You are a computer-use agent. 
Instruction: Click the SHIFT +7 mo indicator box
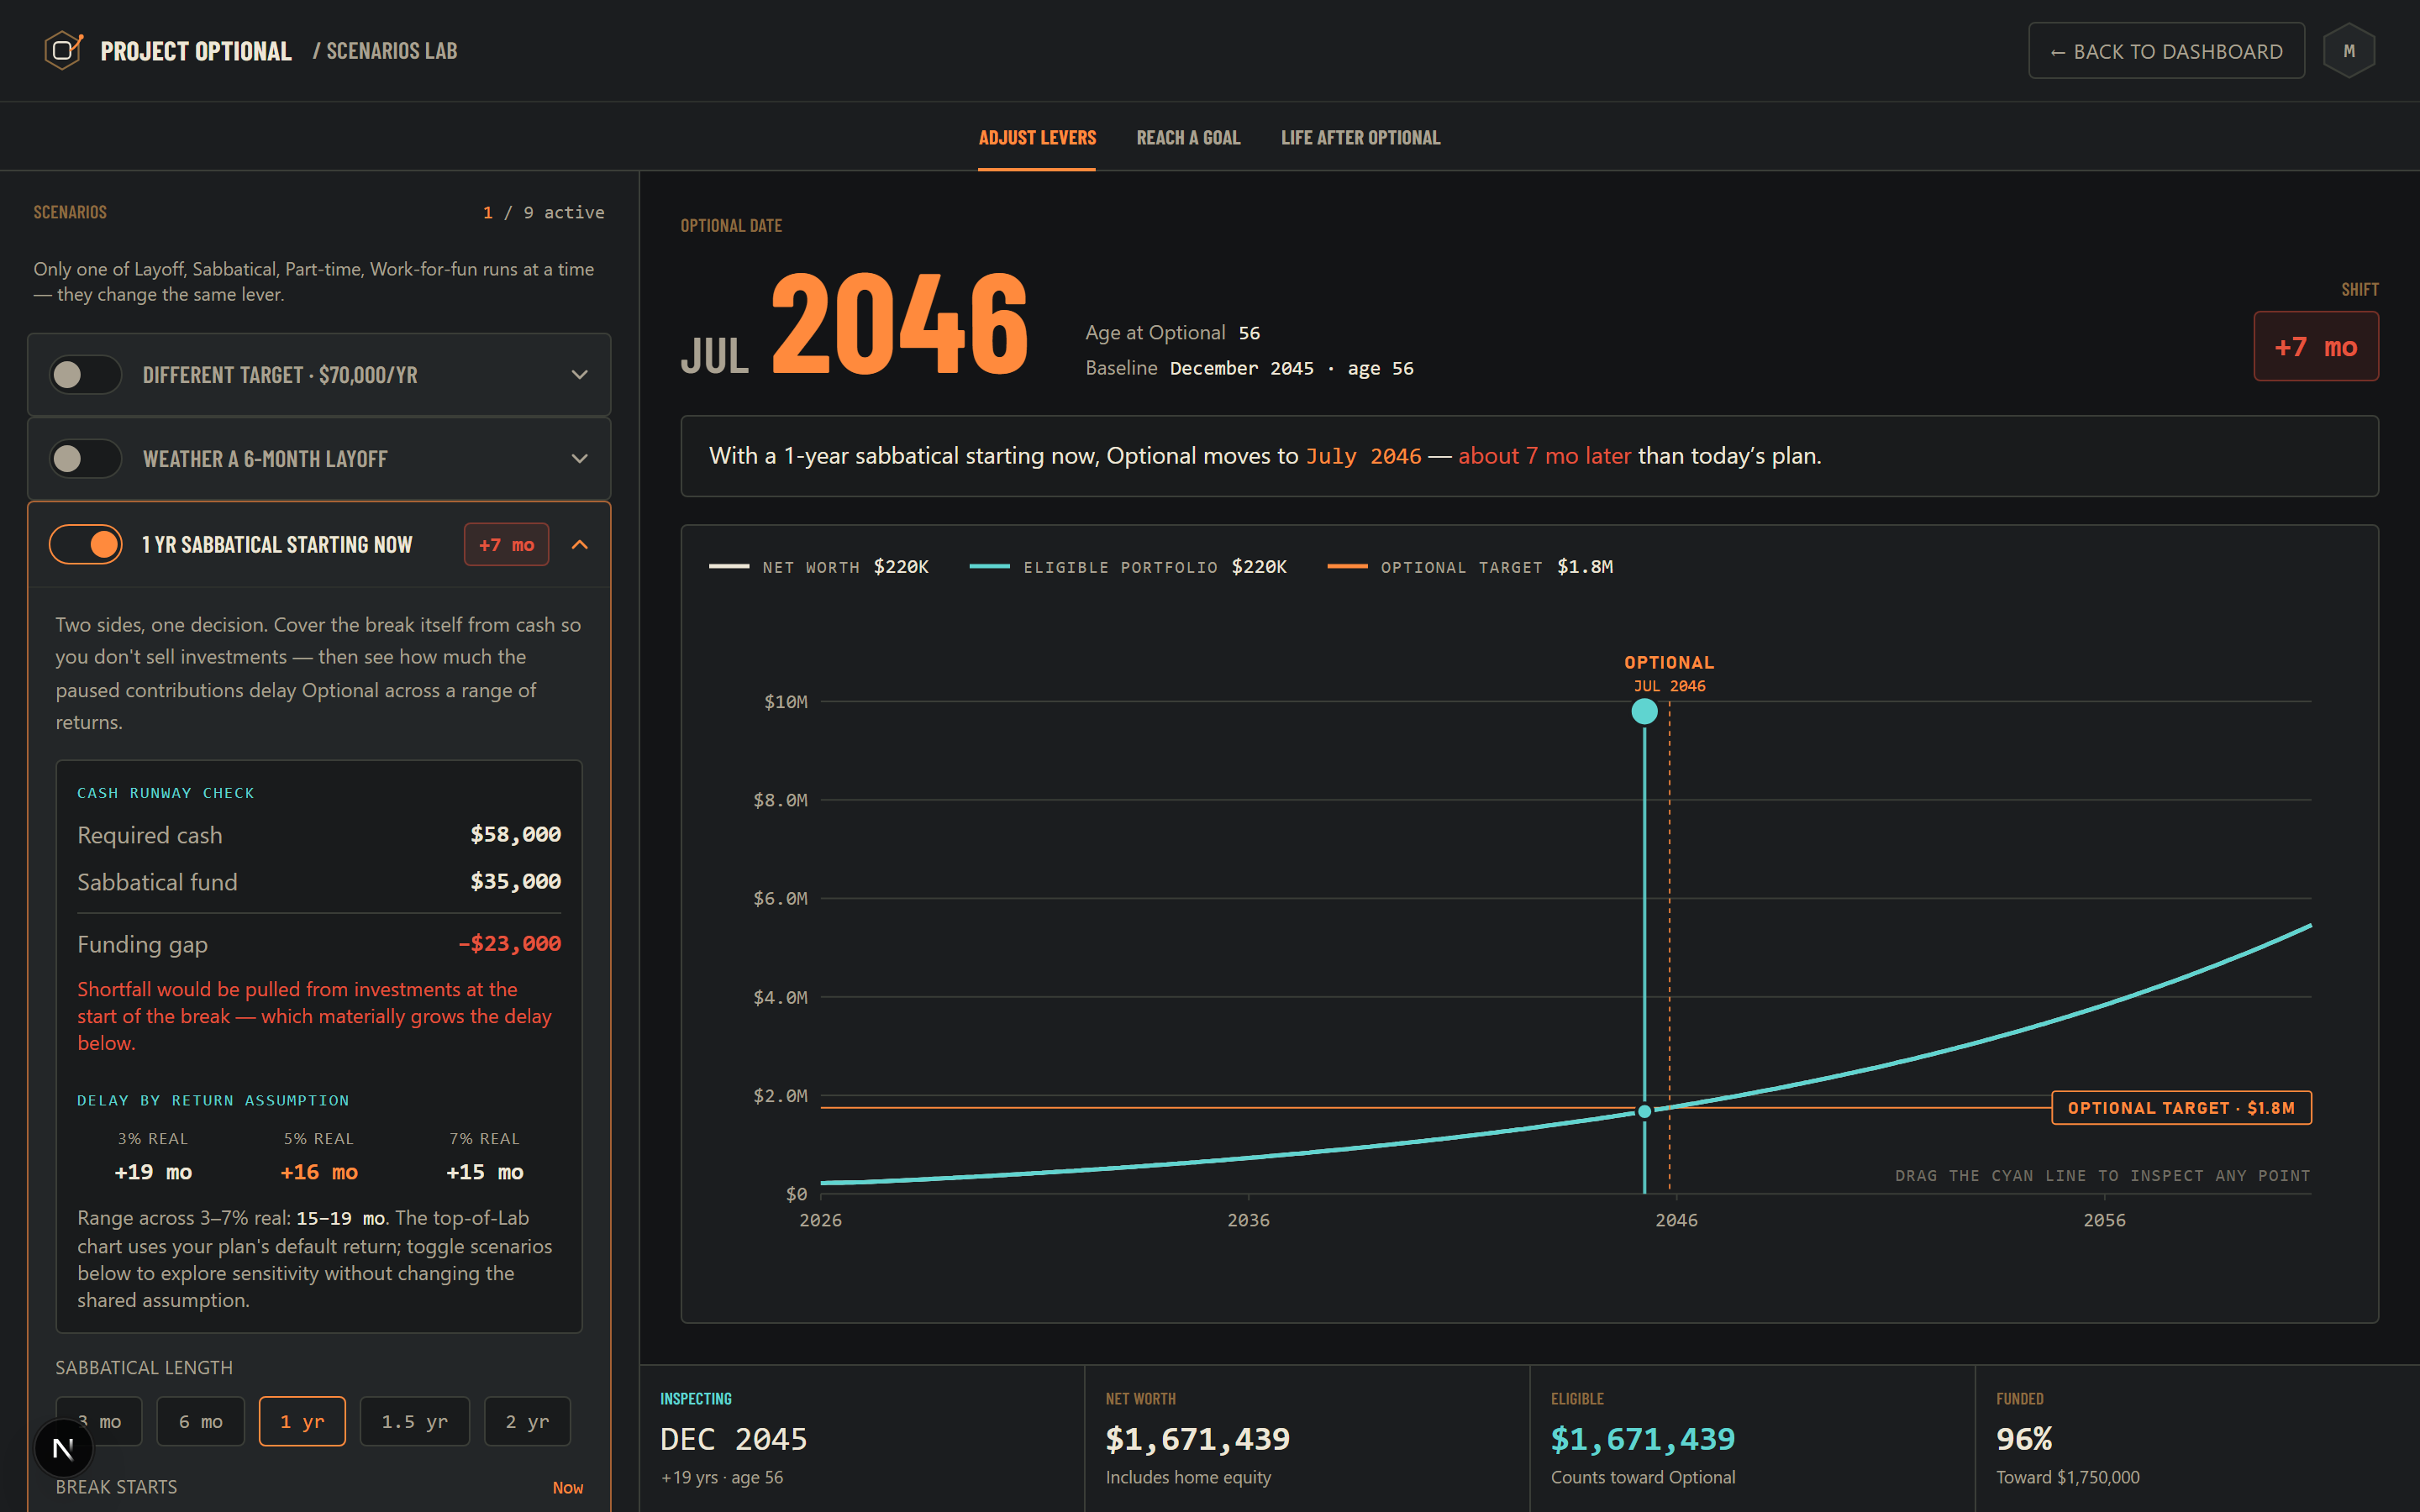click(x=2315, y=346)
